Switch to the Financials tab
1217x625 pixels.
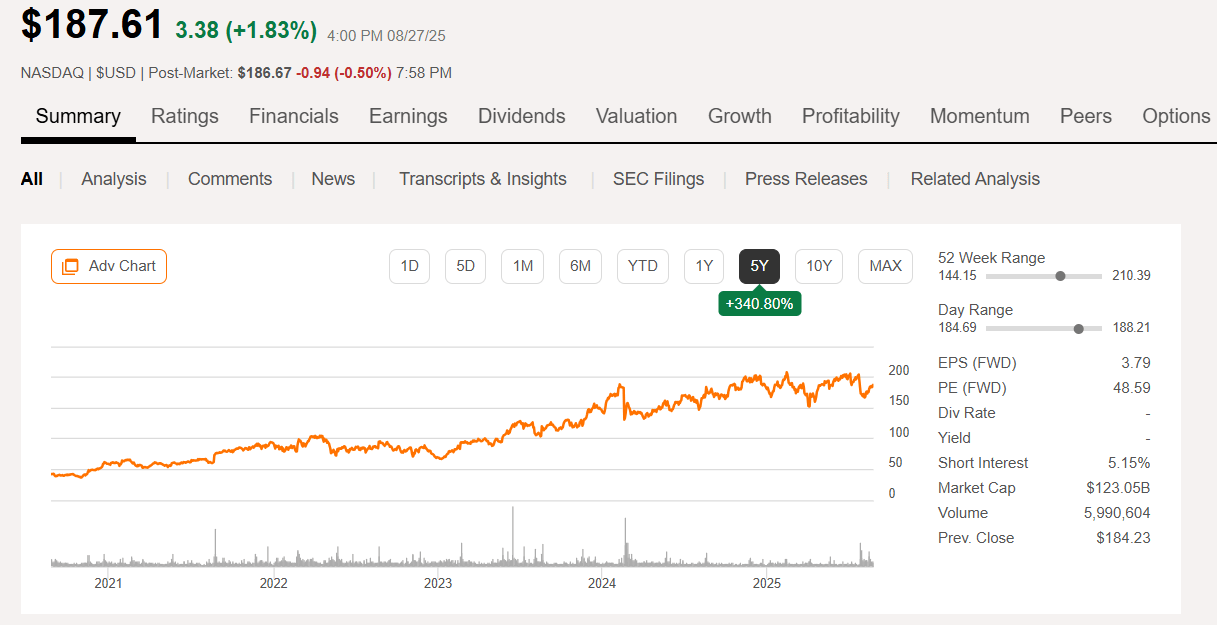293,116
